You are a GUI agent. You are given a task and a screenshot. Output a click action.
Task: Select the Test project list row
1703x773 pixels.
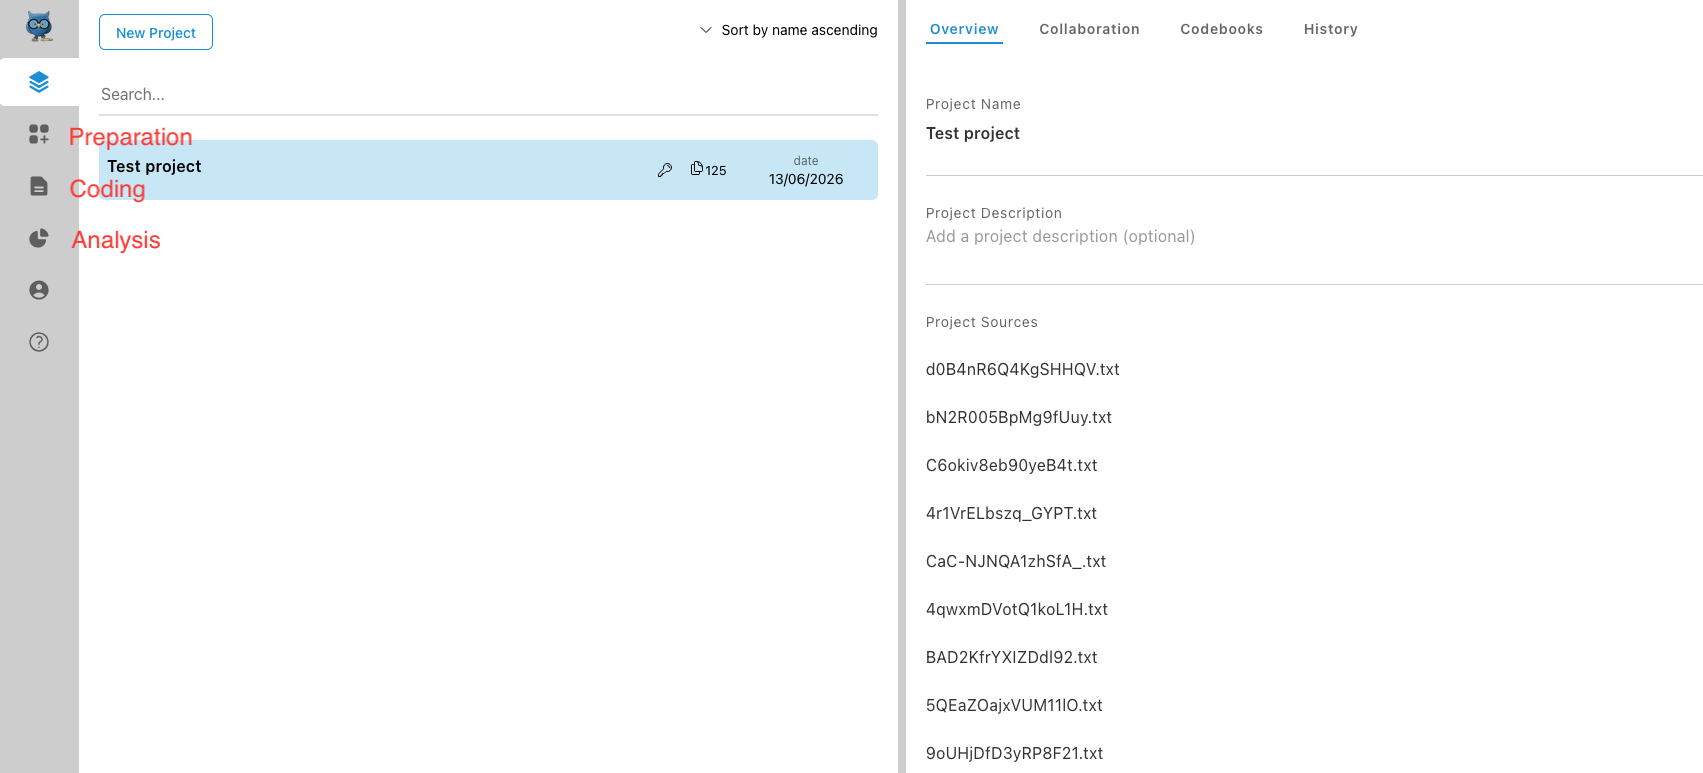pyautogui.click(x=488, y=170)
